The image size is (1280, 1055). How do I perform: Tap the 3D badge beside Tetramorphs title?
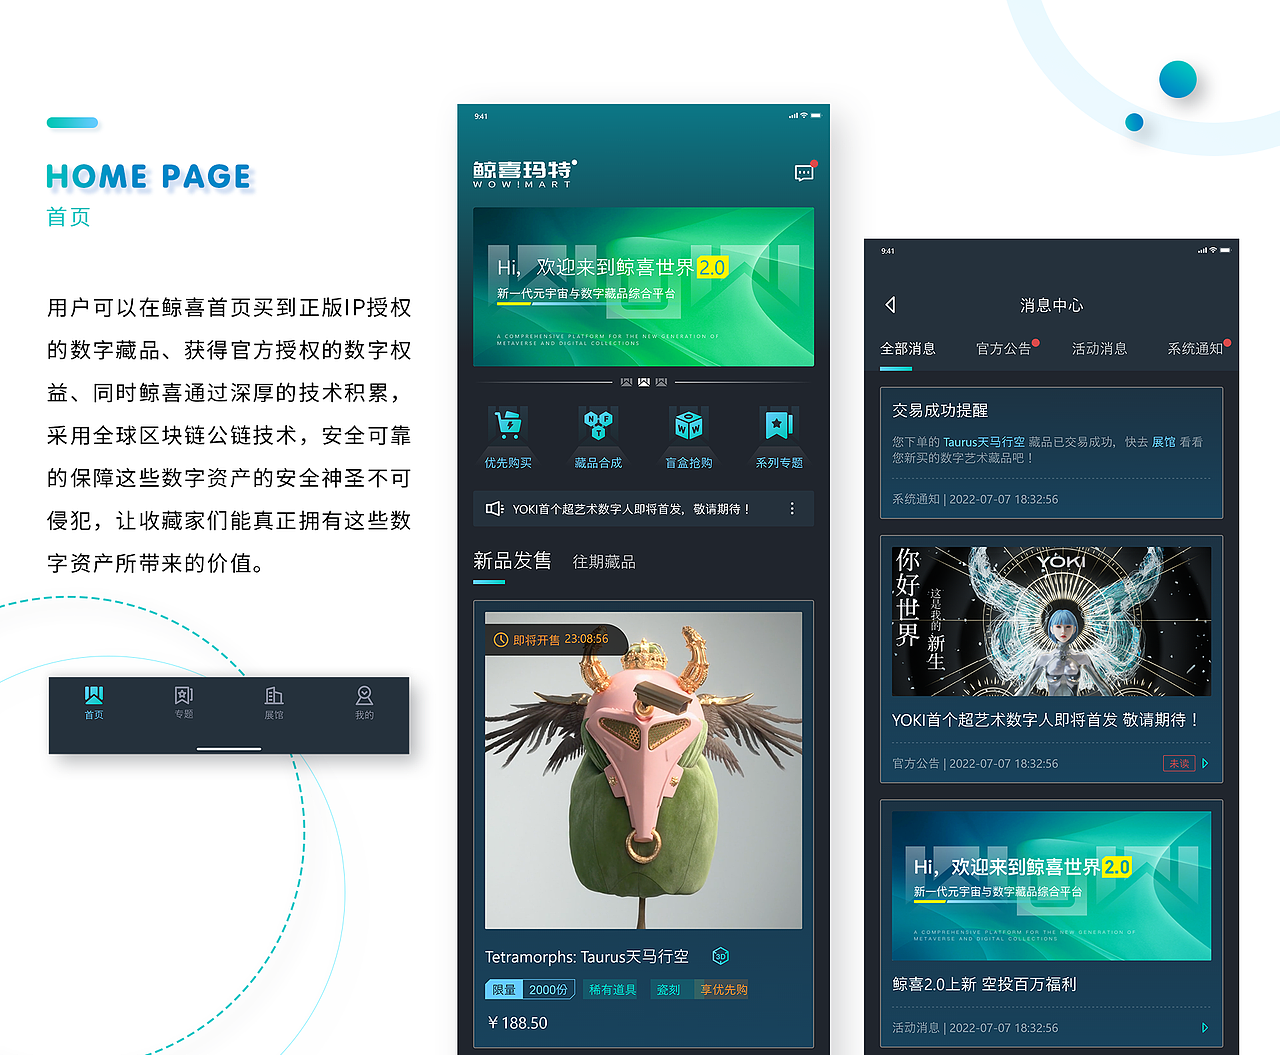pos(720,957)
